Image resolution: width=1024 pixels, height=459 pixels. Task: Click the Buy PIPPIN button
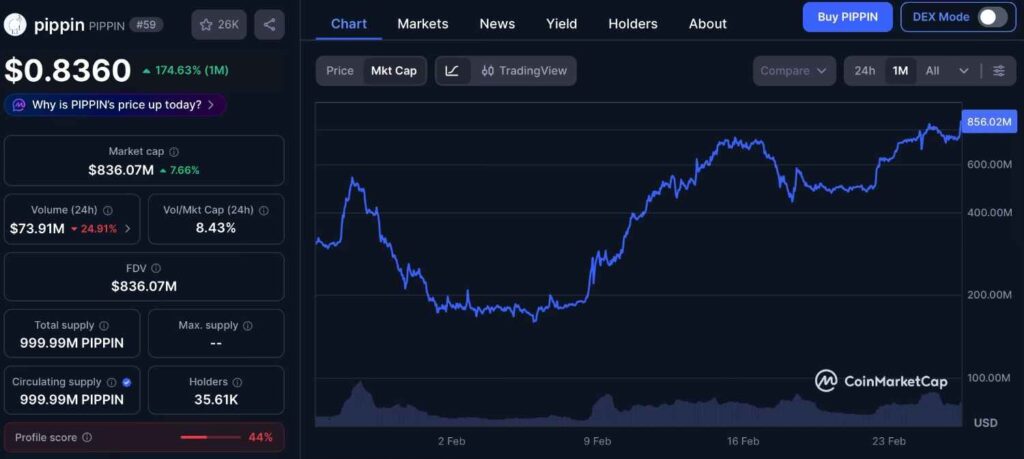click(x=847, y=17)
